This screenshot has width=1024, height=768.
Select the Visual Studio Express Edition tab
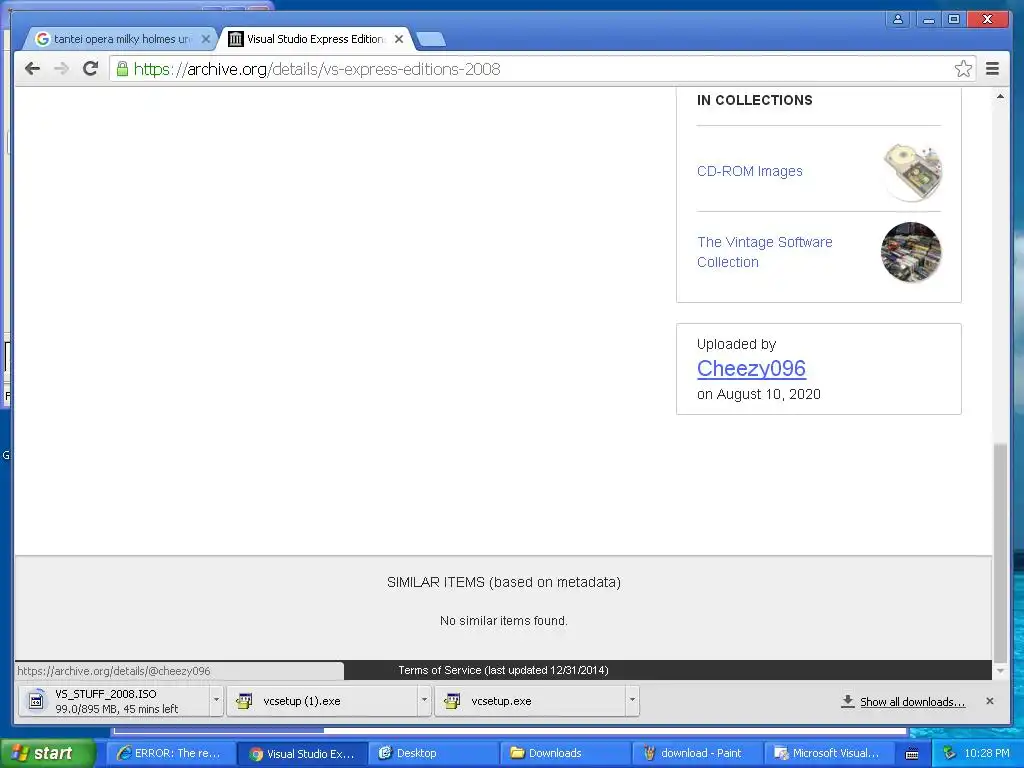point(315,39)
